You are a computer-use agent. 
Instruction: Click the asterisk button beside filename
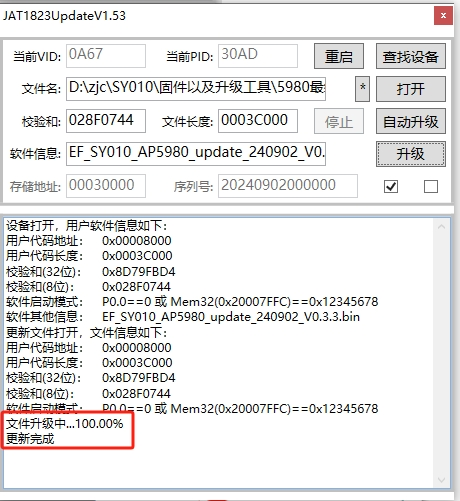pyautogui.click(x=362, y=89)
